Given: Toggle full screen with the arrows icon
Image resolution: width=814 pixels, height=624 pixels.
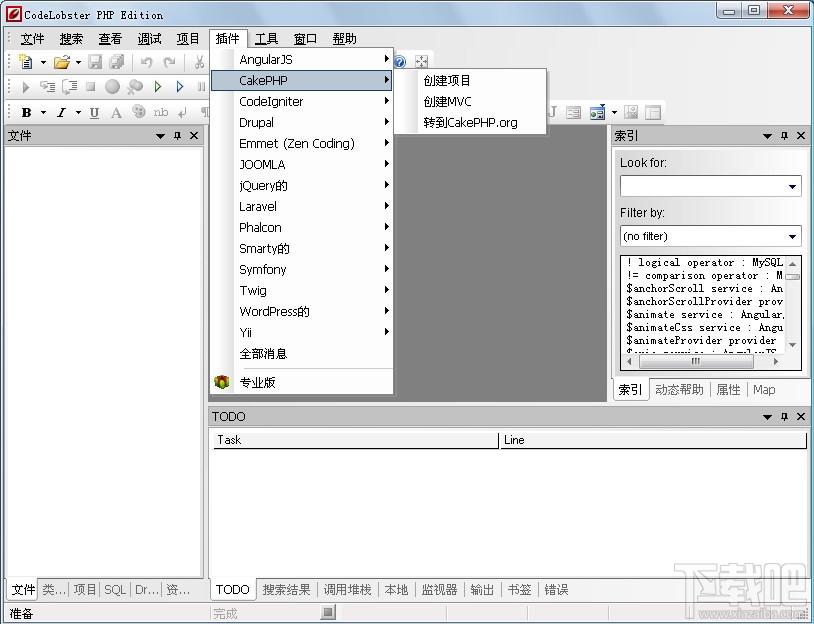Looking at the screenshot, I should pyautogui.click(x=421, y=62).
